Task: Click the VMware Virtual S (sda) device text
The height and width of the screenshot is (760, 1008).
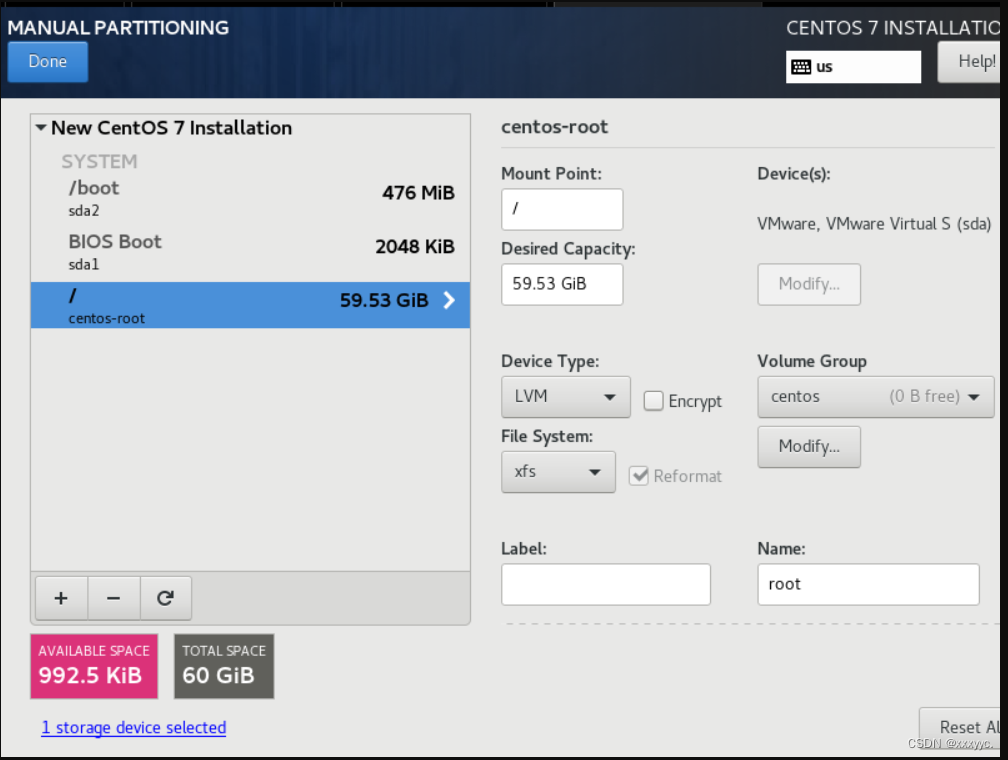Action: coord(874,224)
